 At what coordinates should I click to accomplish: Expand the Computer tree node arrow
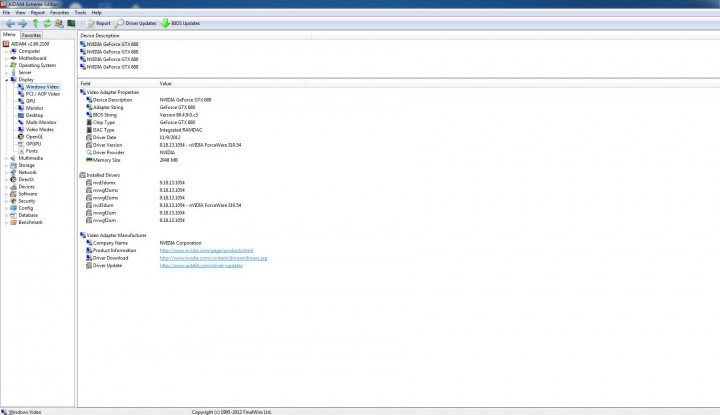[6, 51]
